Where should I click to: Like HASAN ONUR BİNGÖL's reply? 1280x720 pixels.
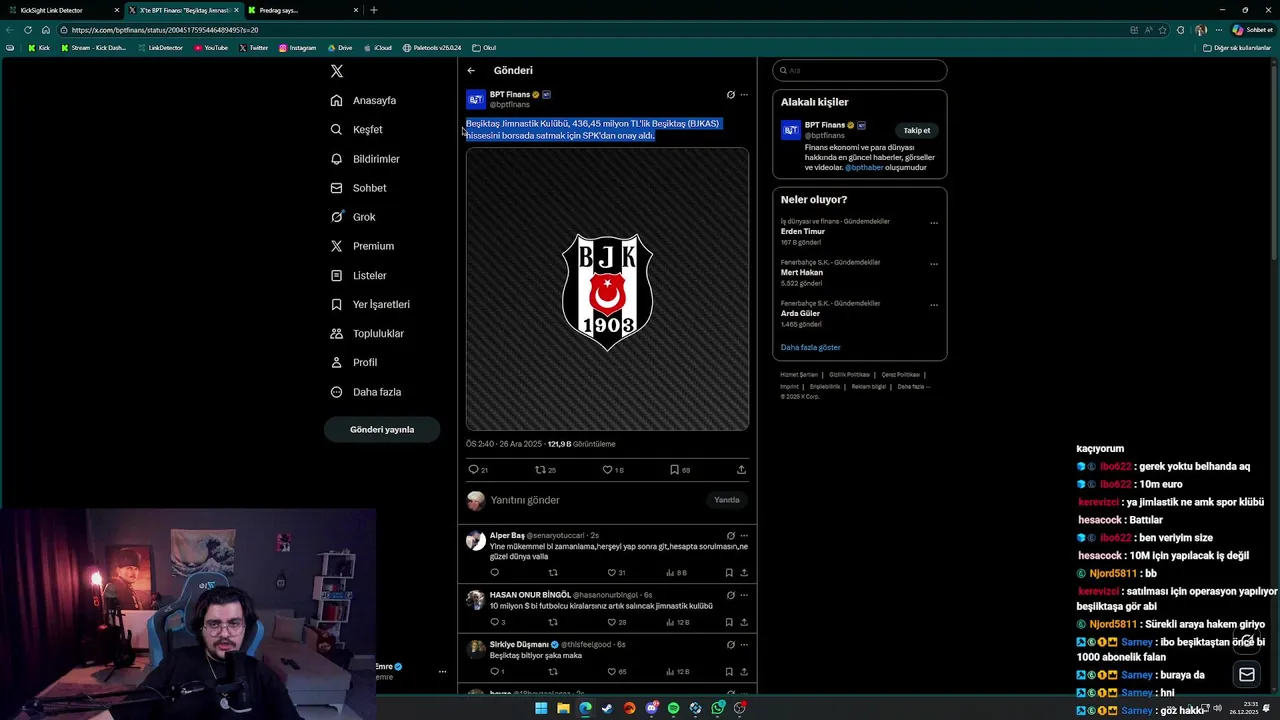coord(616,622)
